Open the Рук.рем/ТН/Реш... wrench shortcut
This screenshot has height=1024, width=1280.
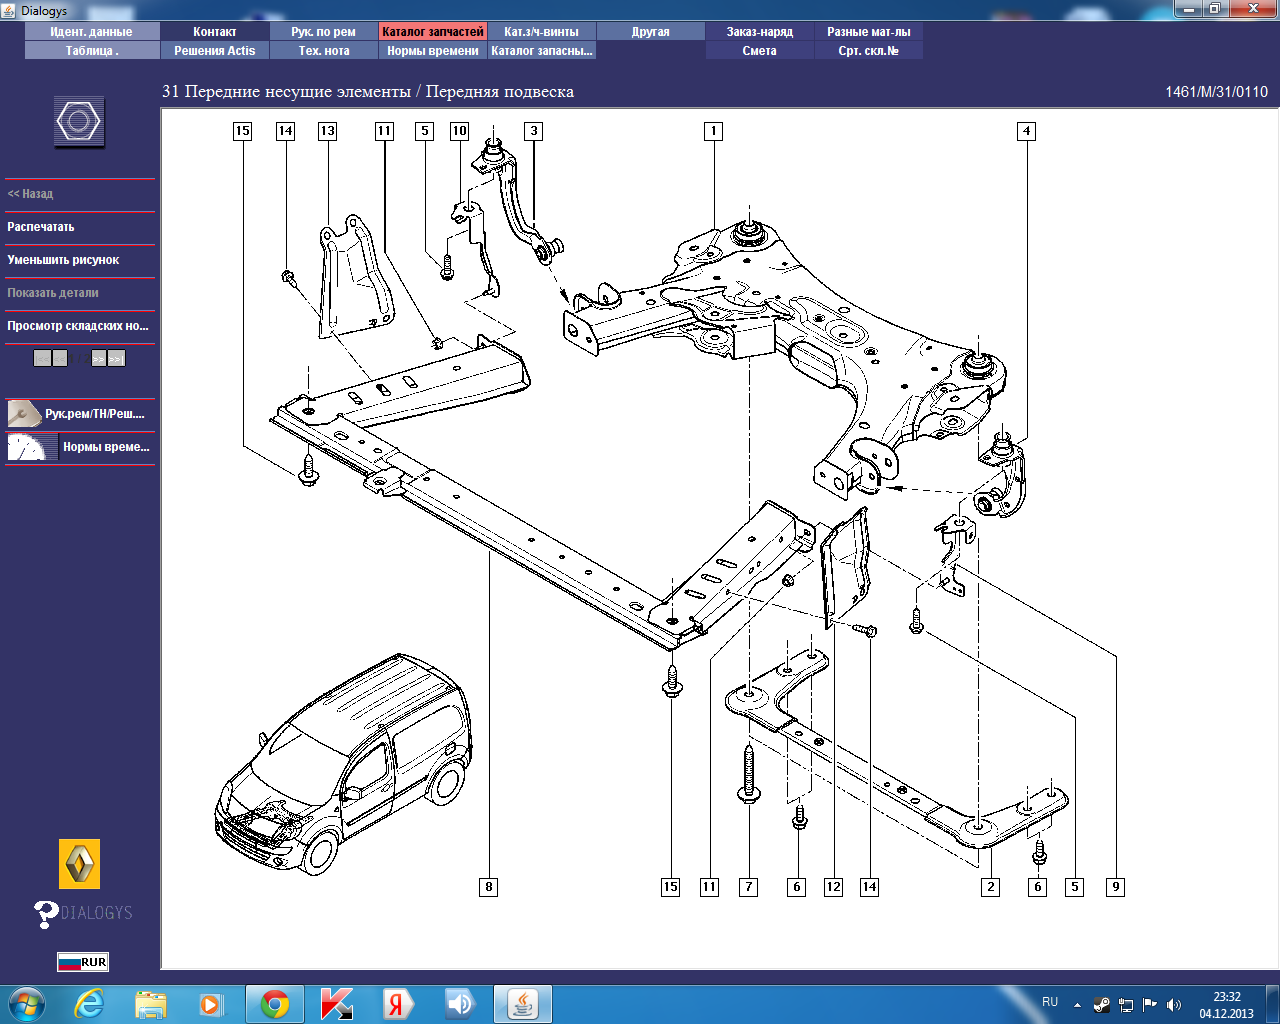pos(80,414)
